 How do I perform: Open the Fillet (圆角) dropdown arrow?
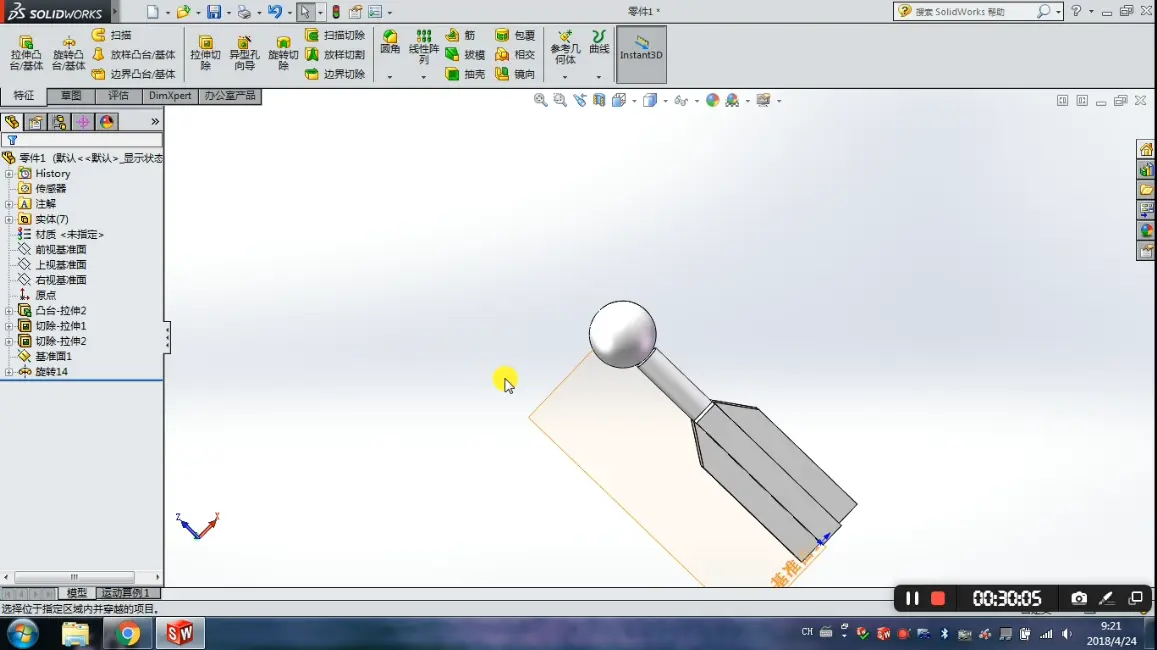[390, 77]
